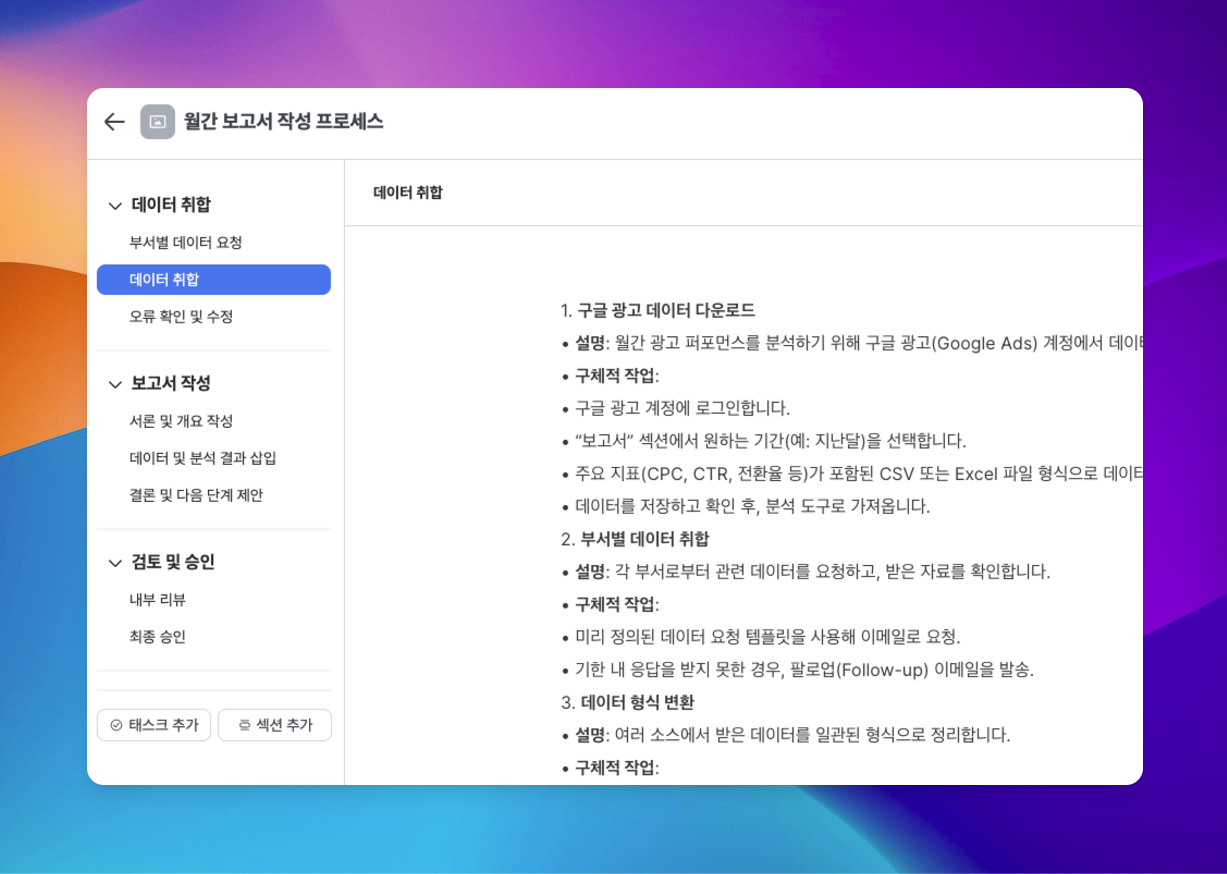Click the 부서별 데이터 취합 heading in document
Viewport: 1227px width, 874px height.
coord(644,539)
